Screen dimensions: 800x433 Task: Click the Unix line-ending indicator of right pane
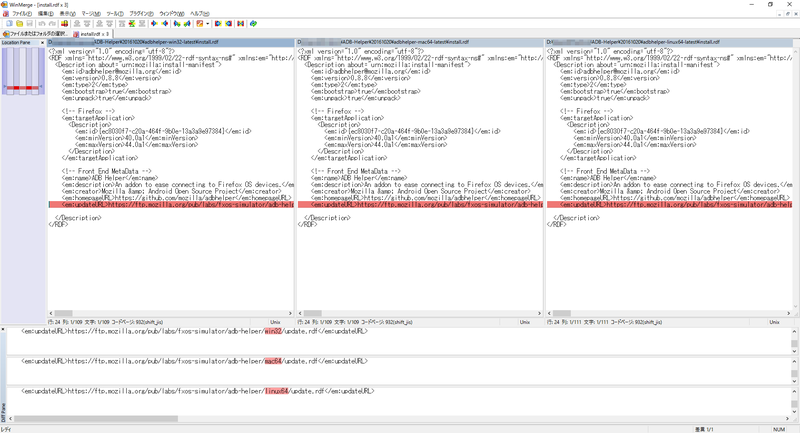tap(774, 322)
